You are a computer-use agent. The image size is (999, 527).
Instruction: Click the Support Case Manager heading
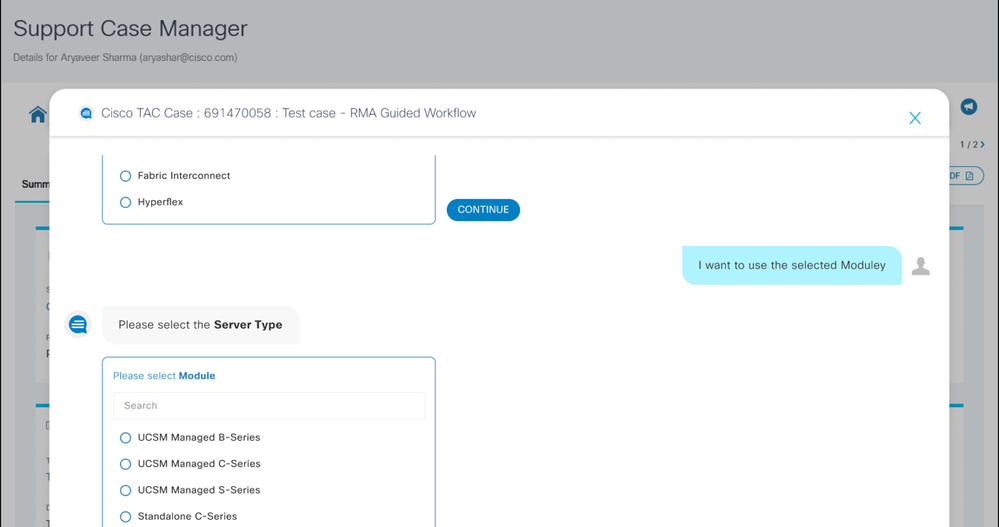point(130,29)
